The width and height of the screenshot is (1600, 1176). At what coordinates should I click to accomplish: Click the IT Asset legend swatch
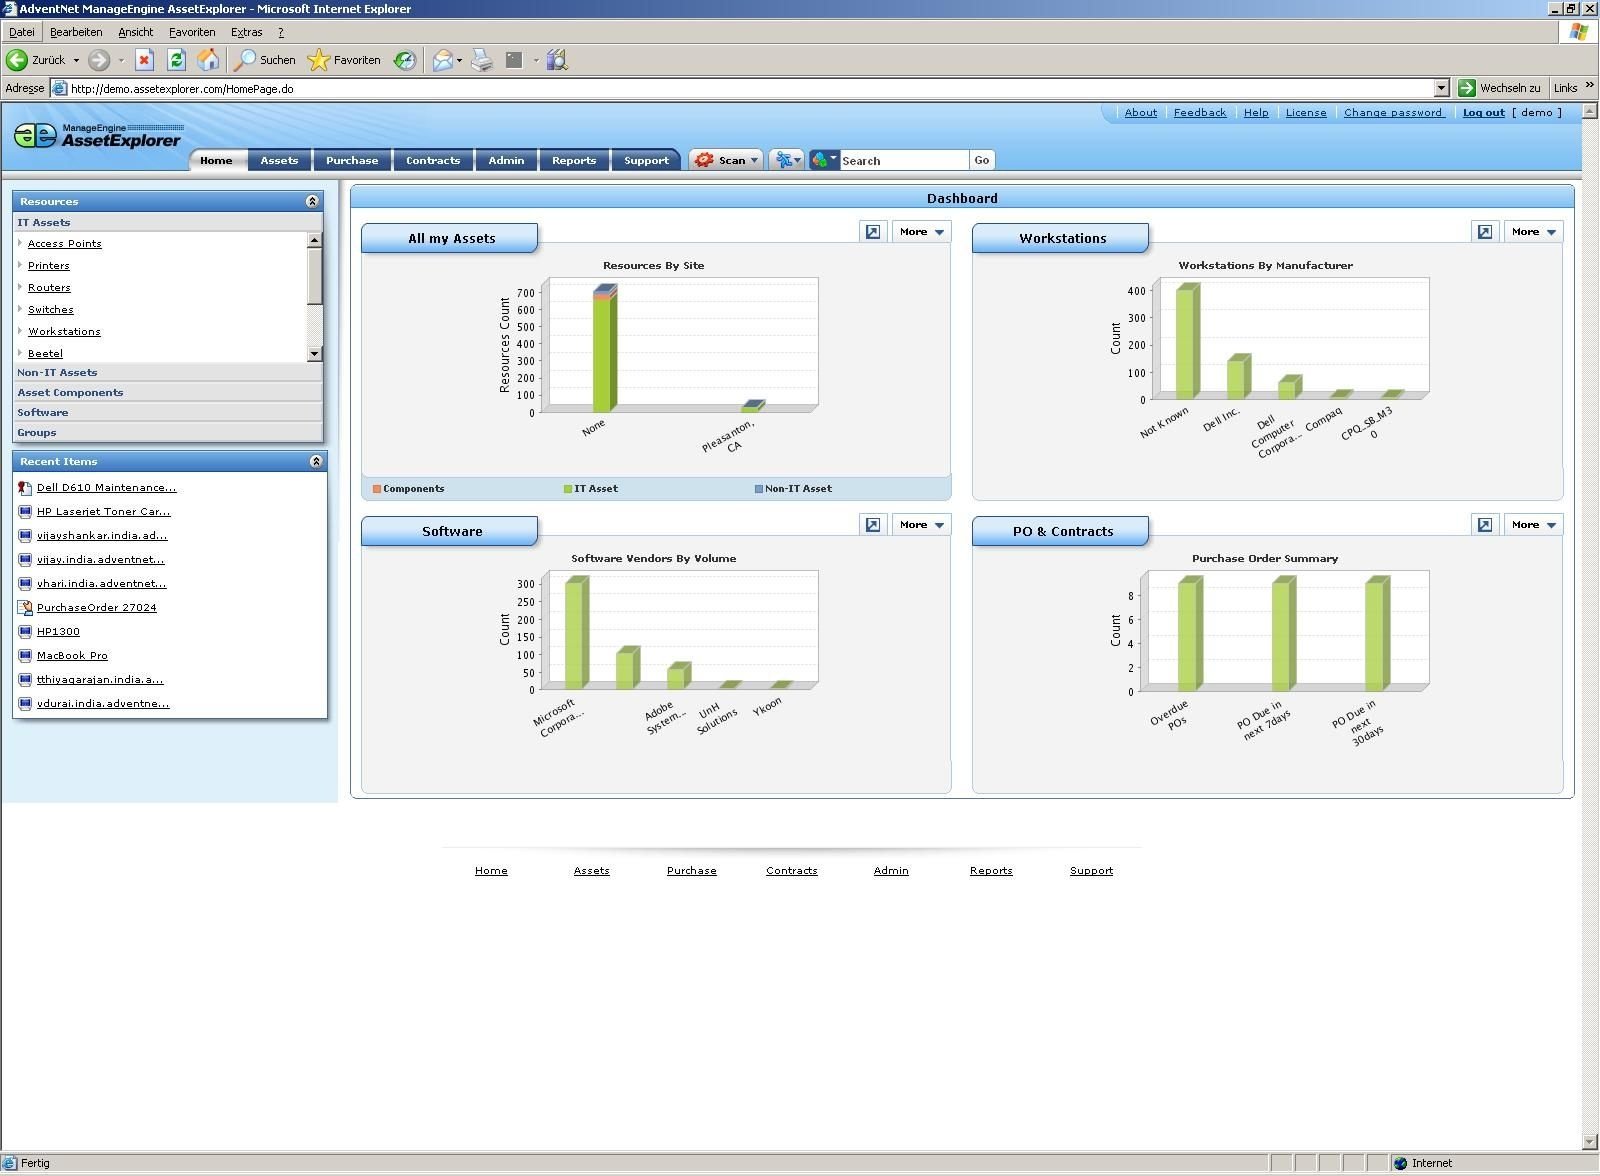click(x=568, y=489)
